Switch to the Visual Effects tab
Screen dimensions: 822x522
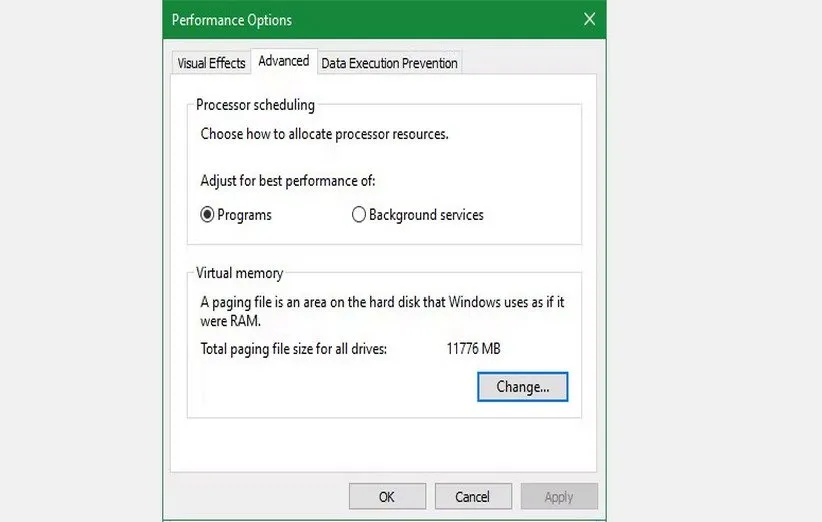211,63
